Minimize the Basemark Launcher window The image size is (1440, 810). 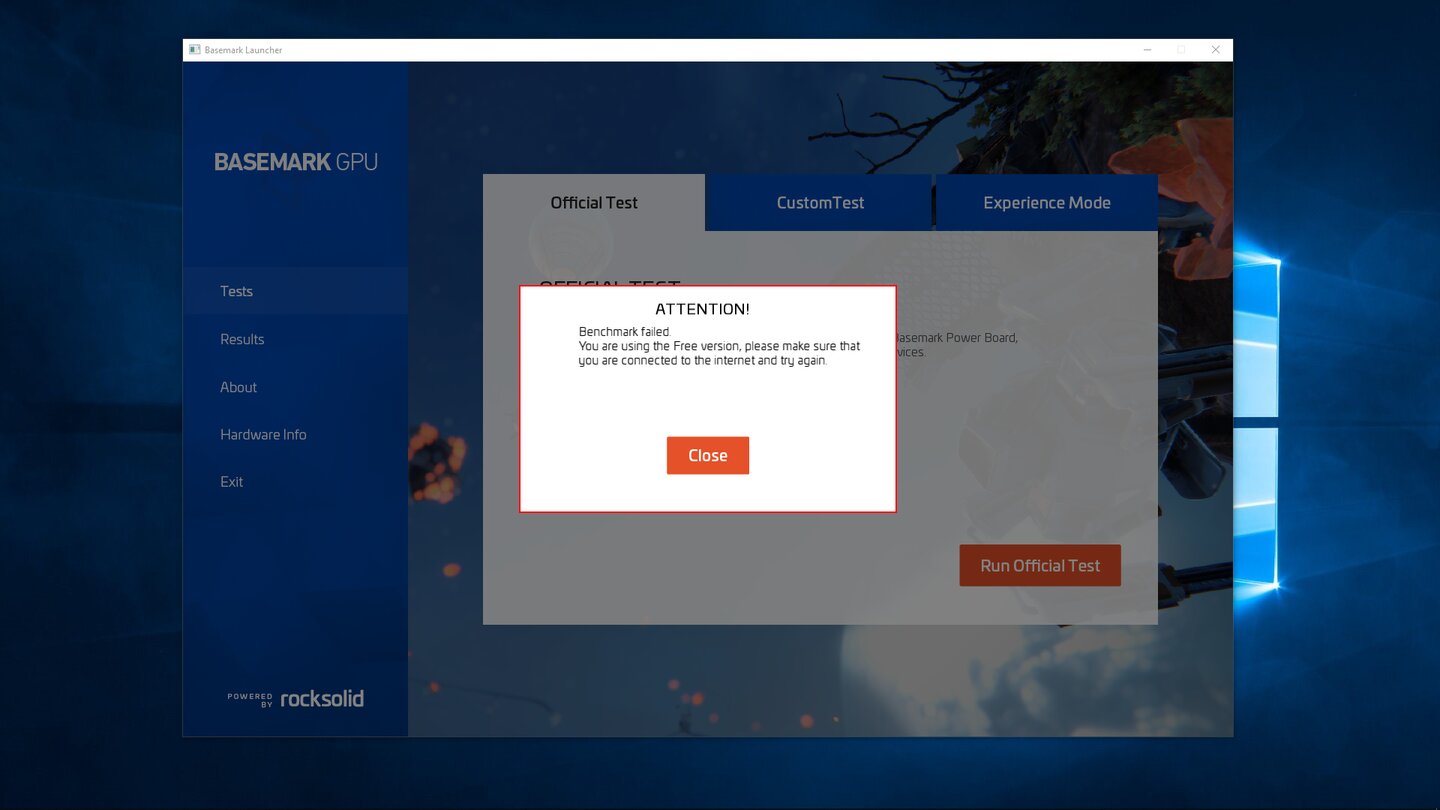pyautogui.click(x=1147, y=50)
